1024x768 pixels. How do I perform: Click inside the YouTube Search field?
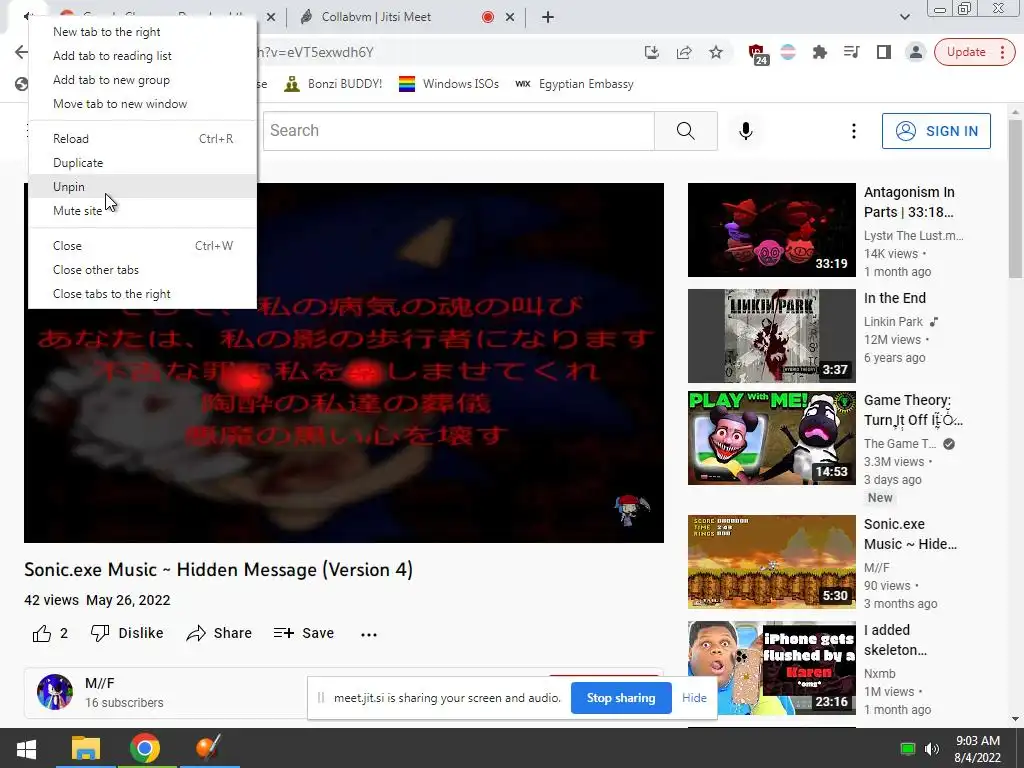click(459, 131)
